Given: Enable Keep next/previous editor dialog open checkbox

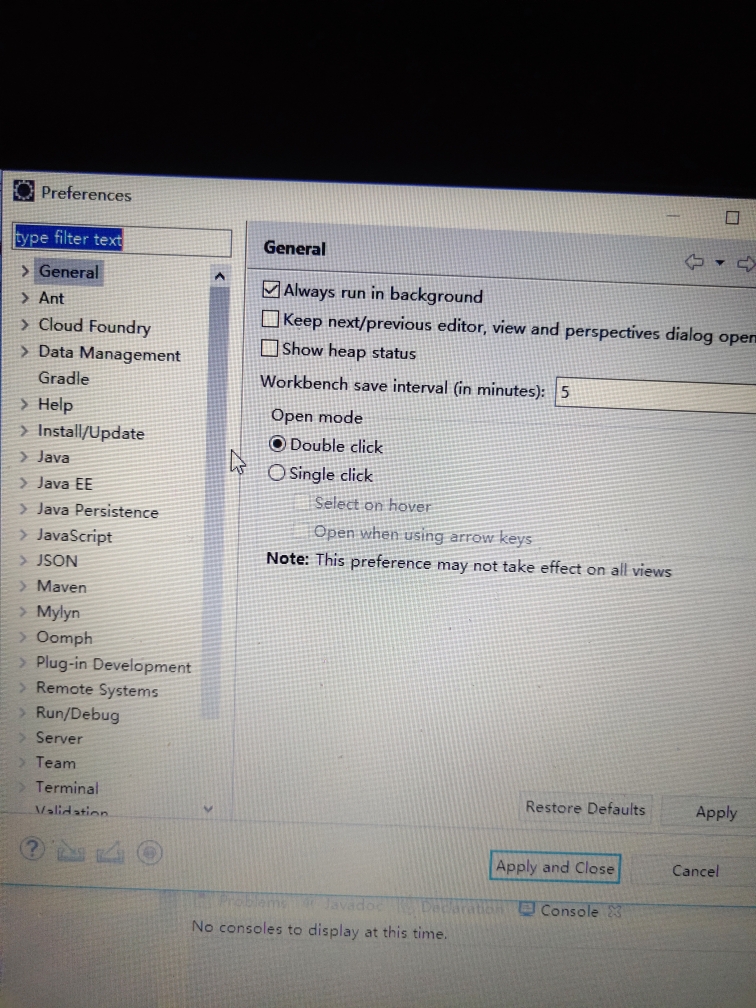Looking at the screenshot, I should coord(270,318).
